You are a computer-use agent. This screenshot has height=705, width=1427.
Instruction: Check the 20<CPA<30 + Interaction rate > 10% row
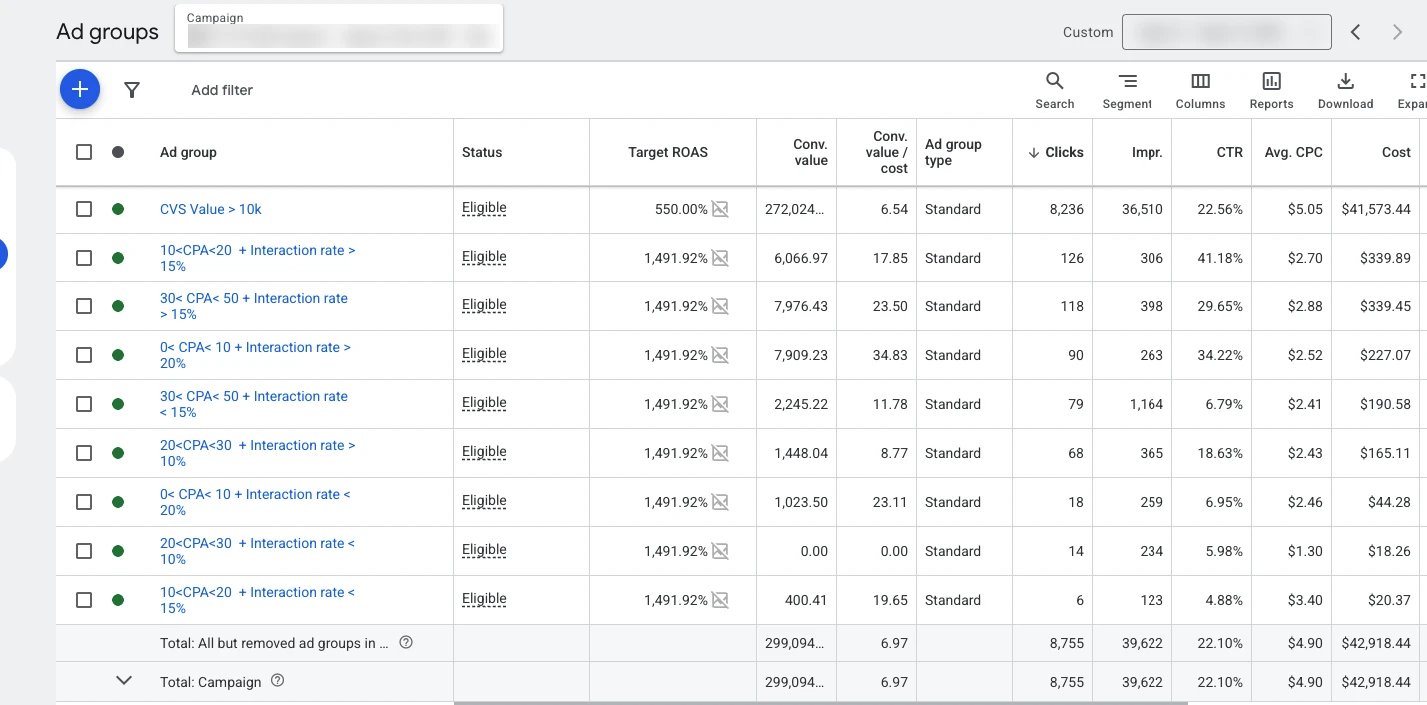[x=84, y=453]
